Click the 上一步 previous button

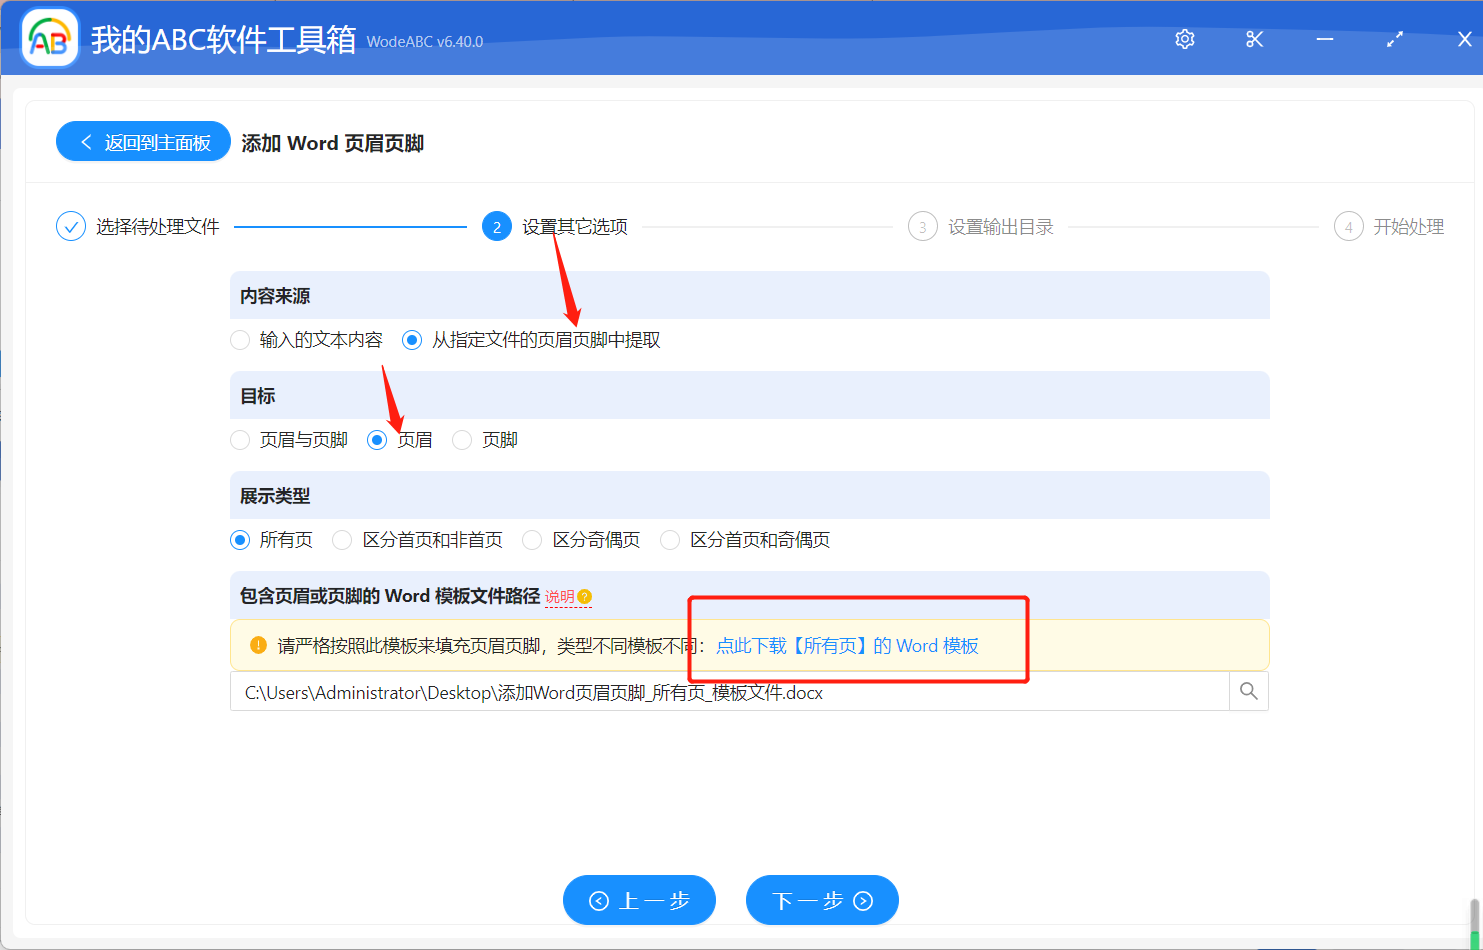click(639, 899)
